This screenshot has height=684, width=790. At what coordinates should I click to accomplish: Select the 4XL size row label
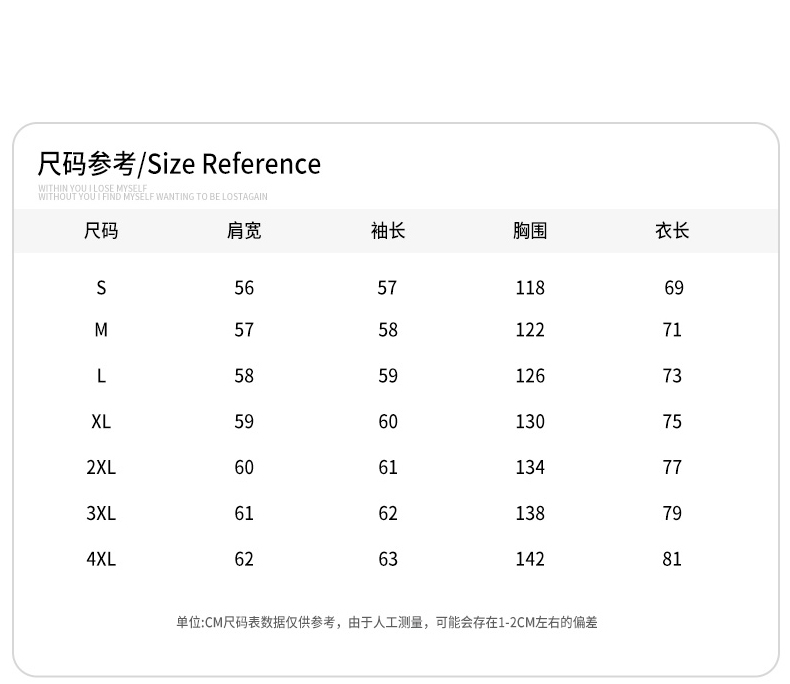point(101,559)
